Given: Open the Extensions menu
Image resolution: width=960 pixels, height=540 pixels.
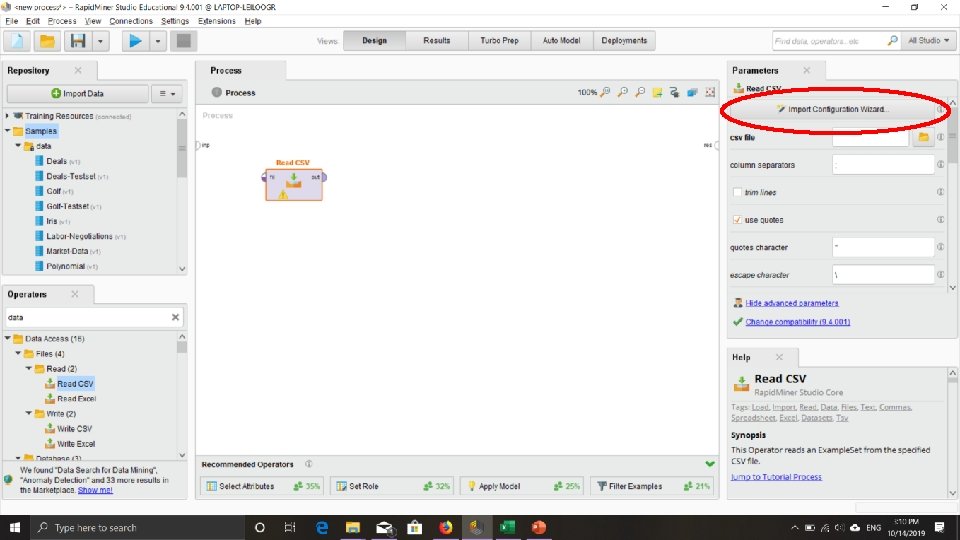Looking at the screenshot, I should (217, 21).
